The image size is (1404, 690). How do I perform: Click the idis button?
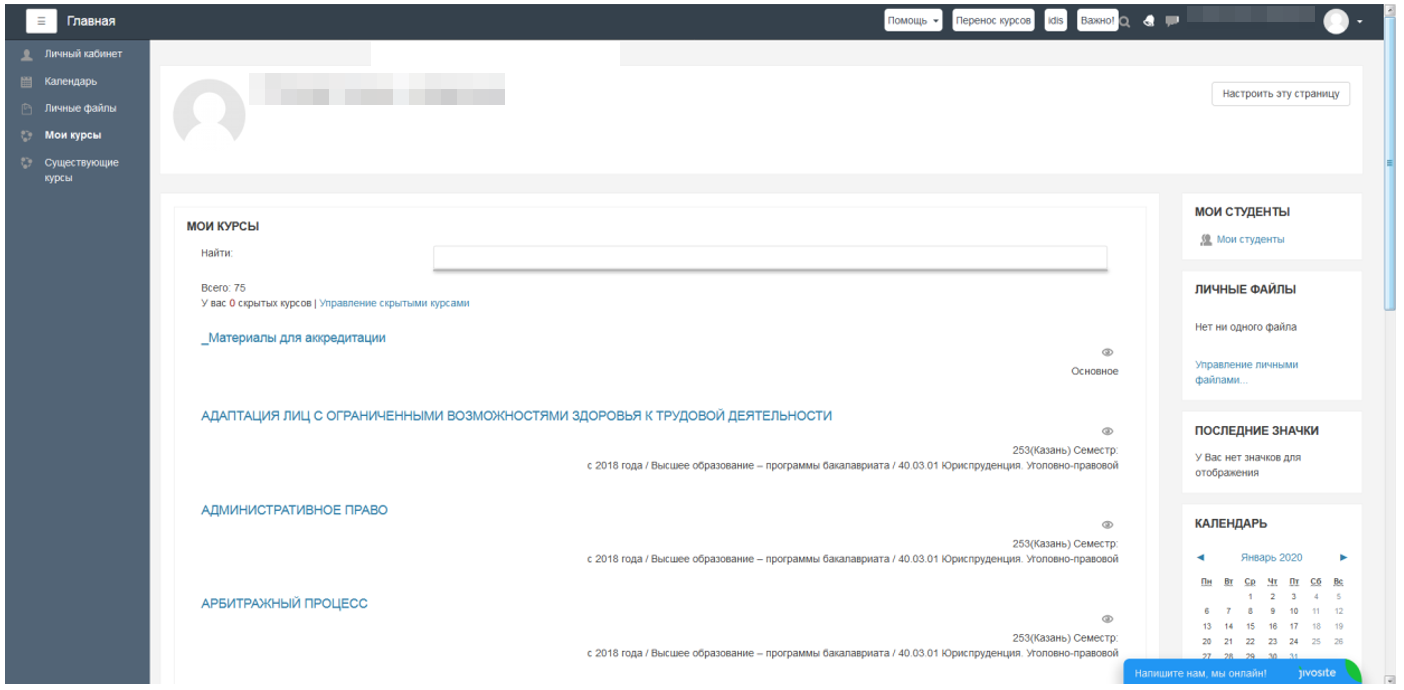pos(1056,21)
